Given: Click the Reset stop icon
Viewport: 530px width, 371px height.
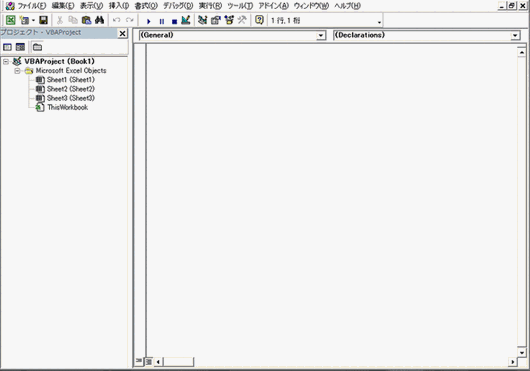Looking at the screenshot, I should point(174,21).
